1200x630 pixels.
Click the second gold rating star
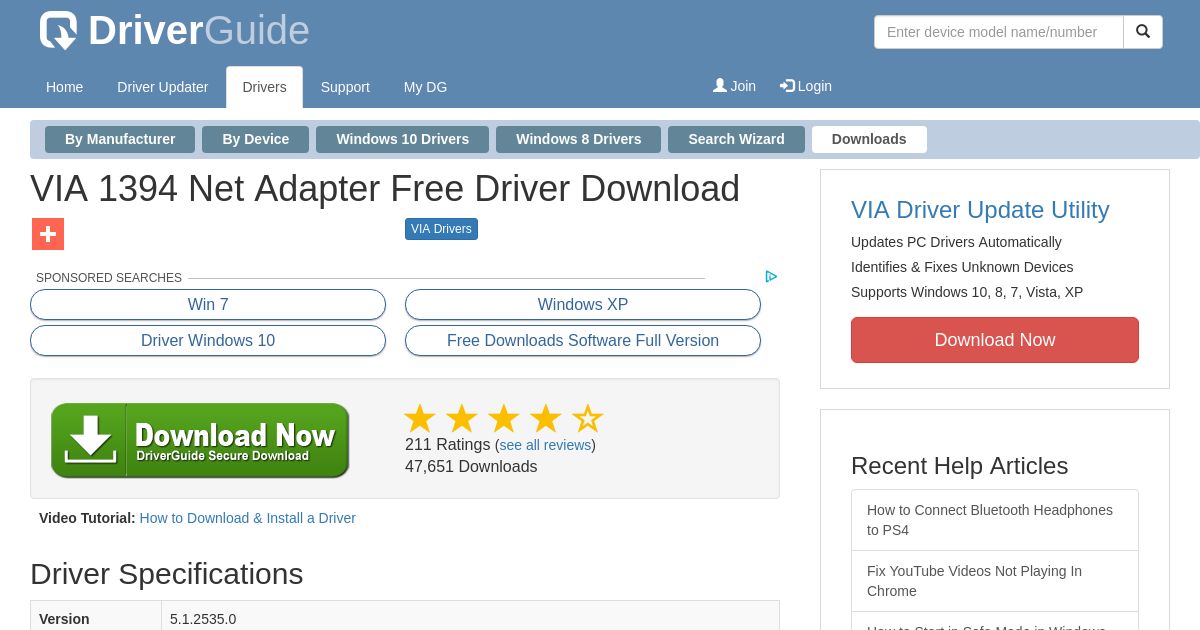point(462,418)
